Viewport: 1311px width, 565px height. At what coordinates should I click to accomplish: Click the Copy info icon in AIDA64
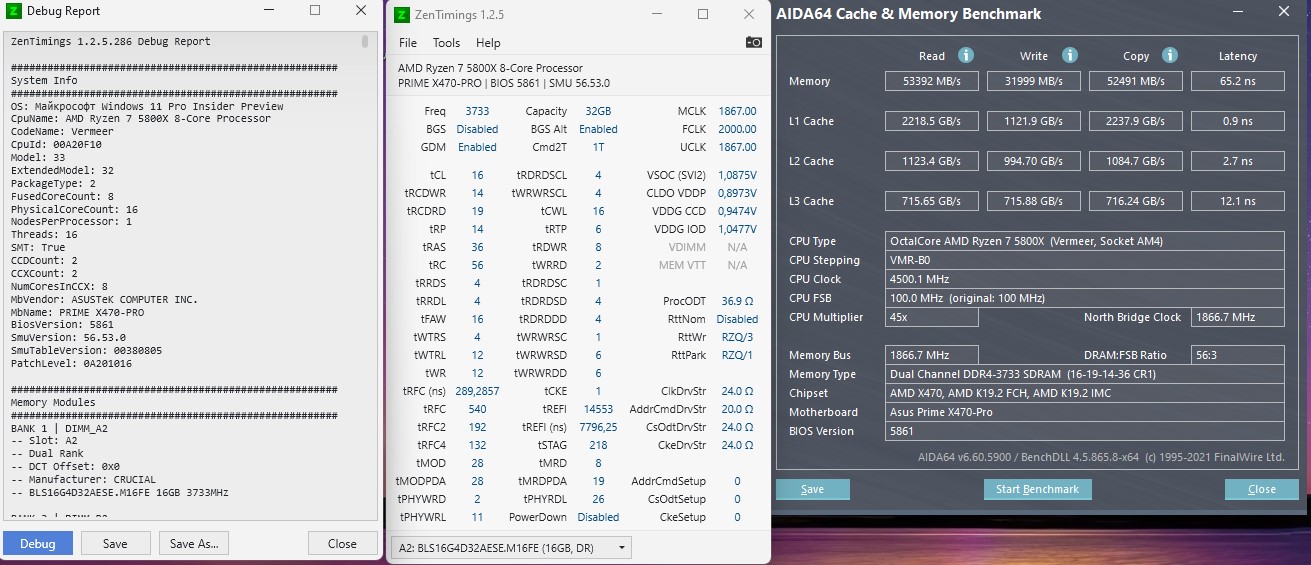pos(1170,56)
